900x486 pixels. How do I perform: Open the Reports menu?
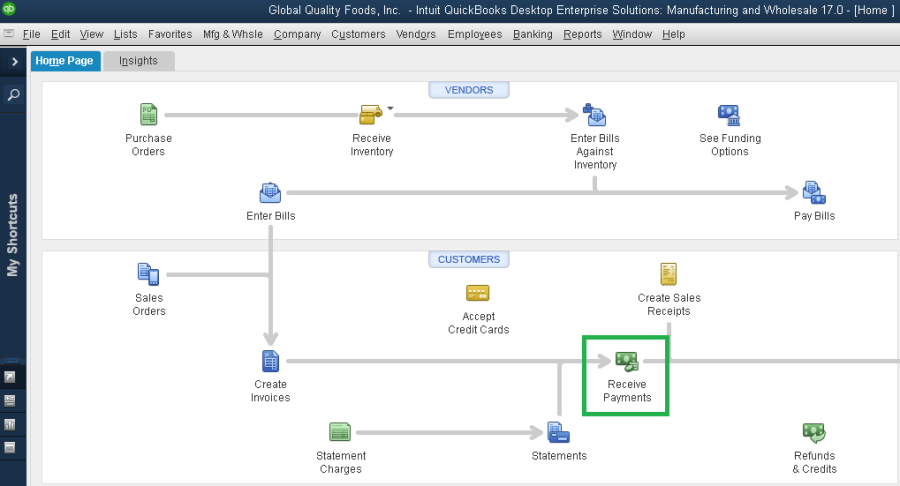(582, 34)
